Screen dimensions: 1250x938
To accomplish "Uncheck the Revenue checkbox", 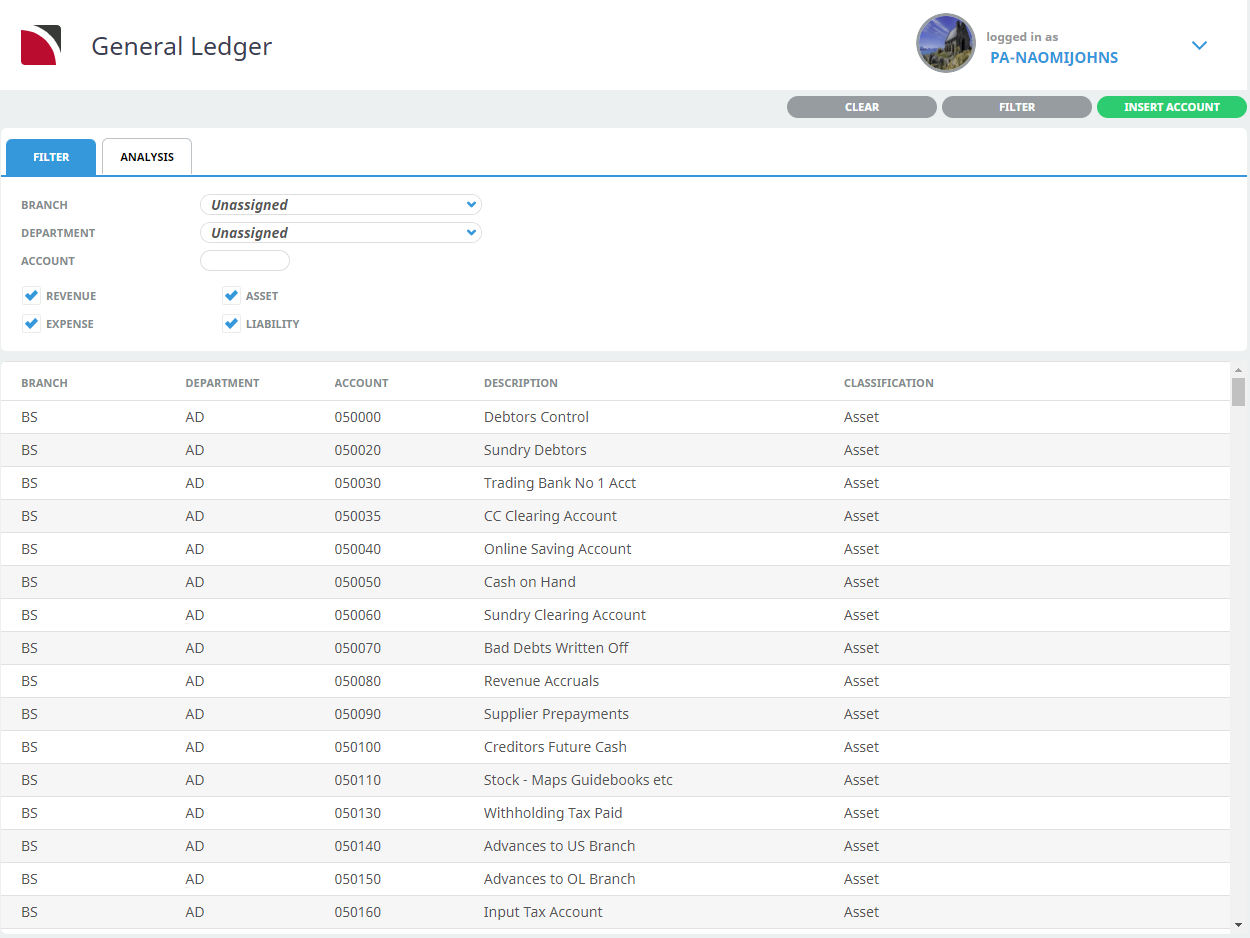I will (x=32, y=296).
